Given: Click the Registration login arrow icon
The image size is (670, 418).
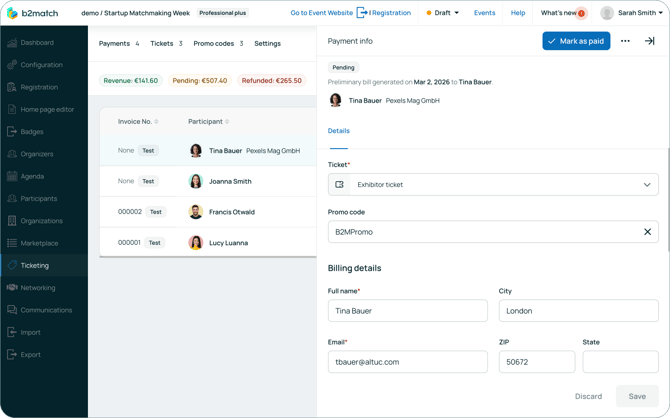Looking at the screenshot, I should 362,13.
